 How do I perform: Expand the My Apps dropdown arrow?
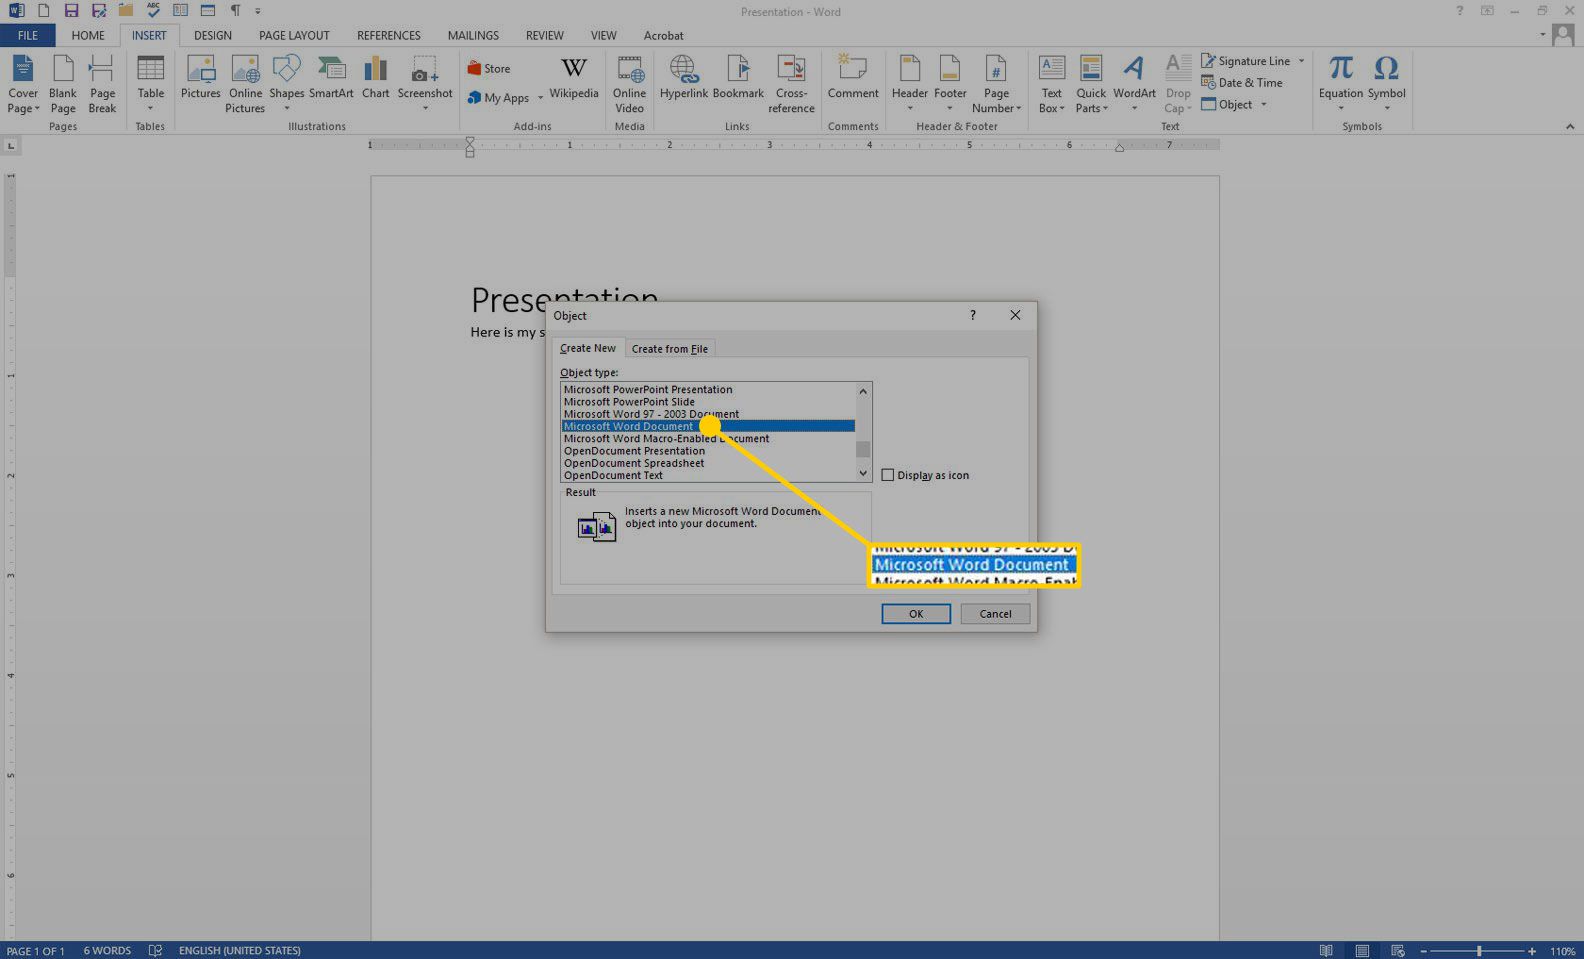(x=540, y=98)
